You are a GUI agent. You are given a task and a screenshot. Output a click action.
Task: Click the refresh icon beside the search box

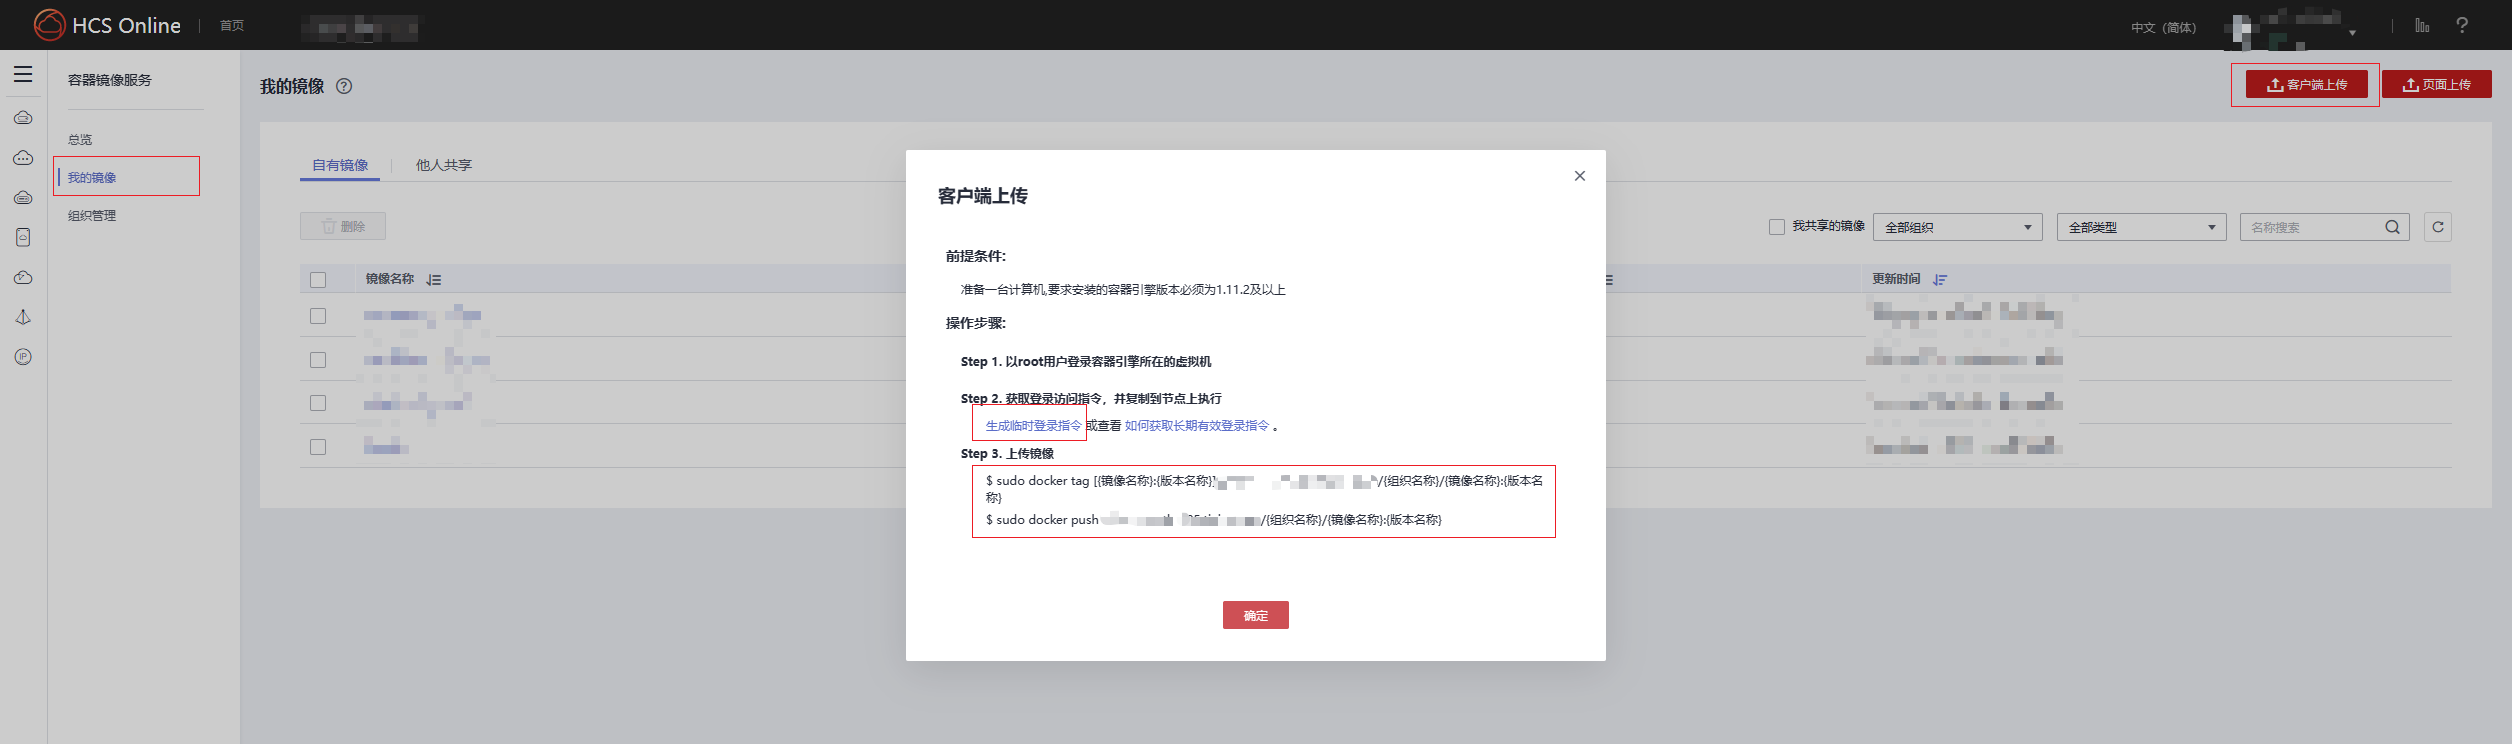coord(2438,227)
